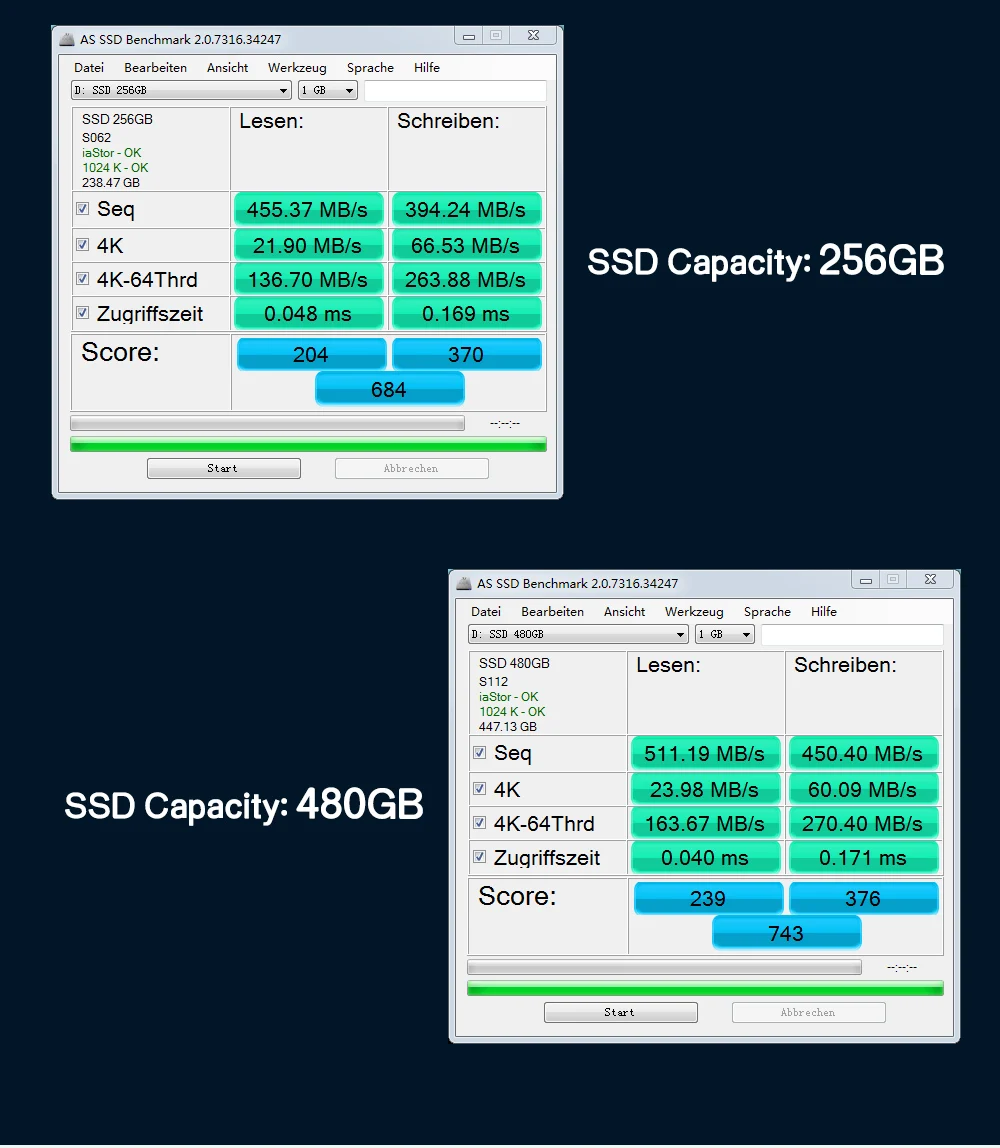Click the AS SSD app icon in the 256GB window title bar
This screenshot has height=1148, width=1000.
66,37
